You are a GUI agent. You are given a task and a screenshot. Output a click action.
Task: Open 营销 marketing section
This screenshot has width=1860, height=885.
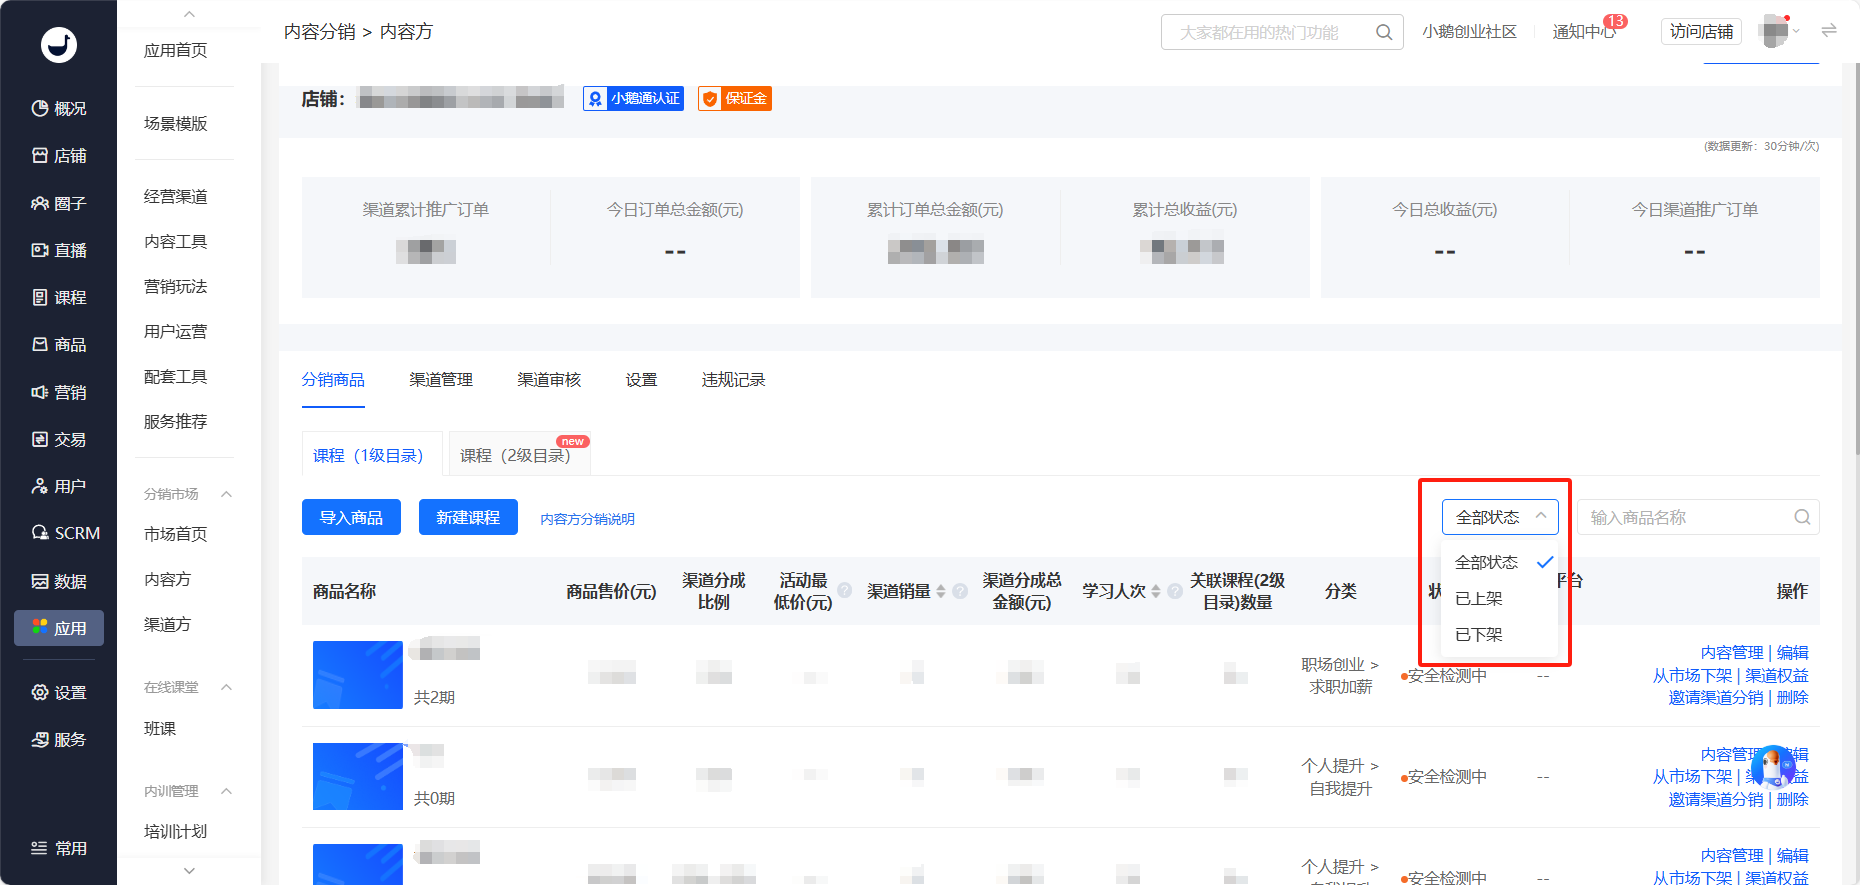(x=59, y=392)
